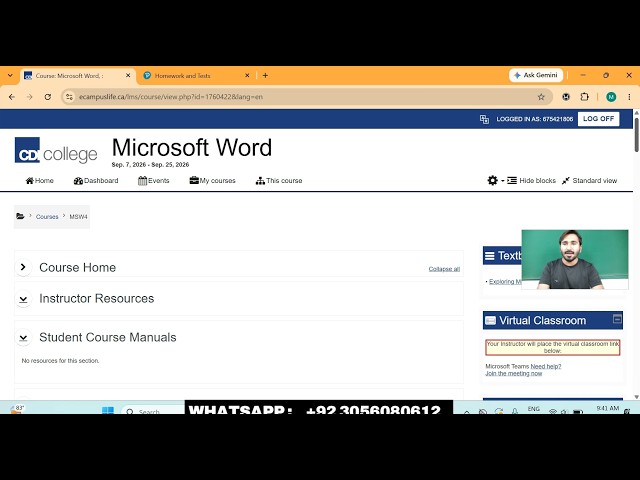This screenshot has height=480, width=640.
Task: Click the Ask Gemini button
Action: click(536, 75)
